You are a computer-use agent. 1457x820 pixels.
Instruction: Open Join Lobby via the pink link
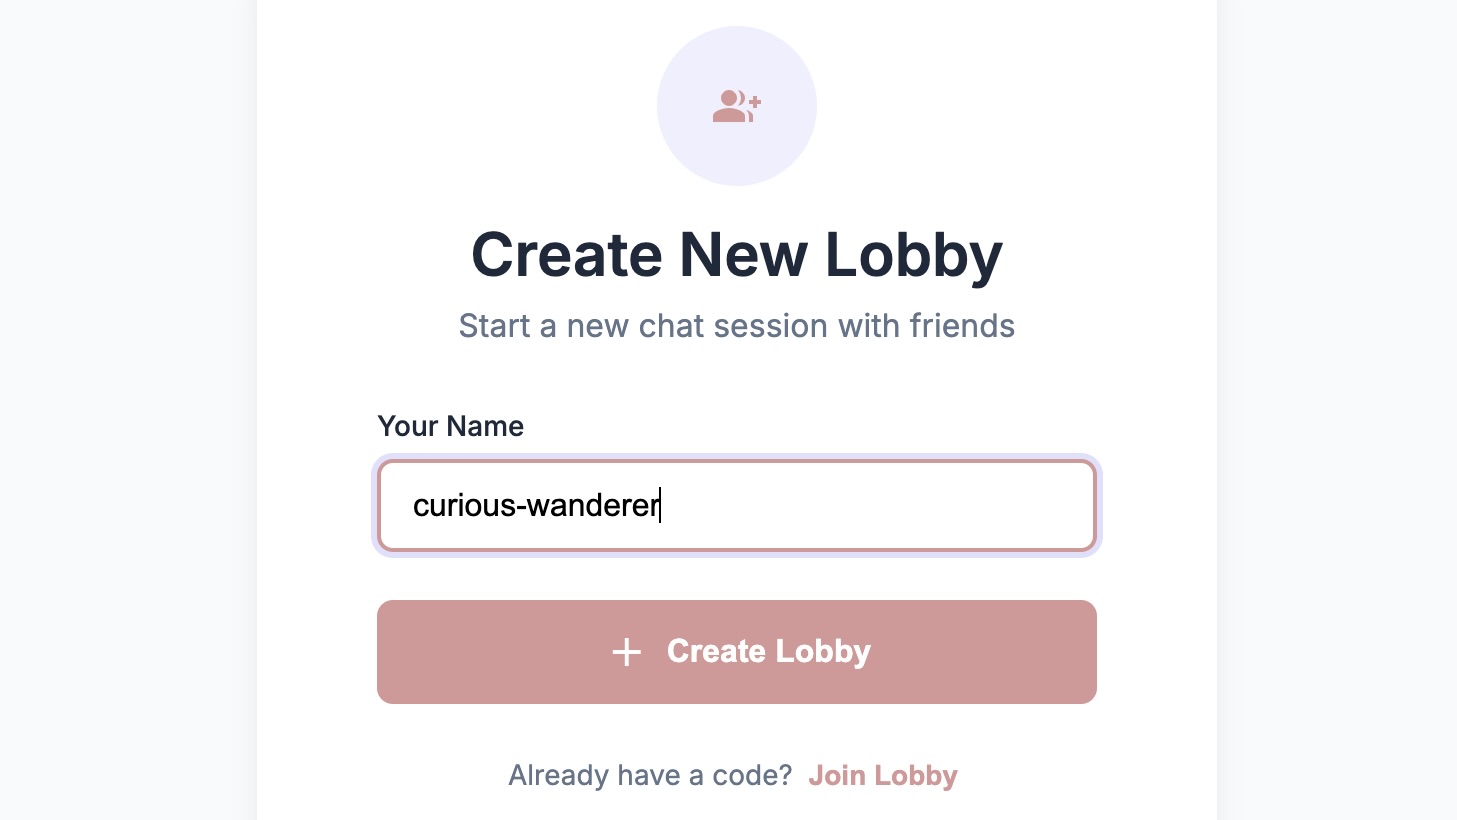pos(883,775)
